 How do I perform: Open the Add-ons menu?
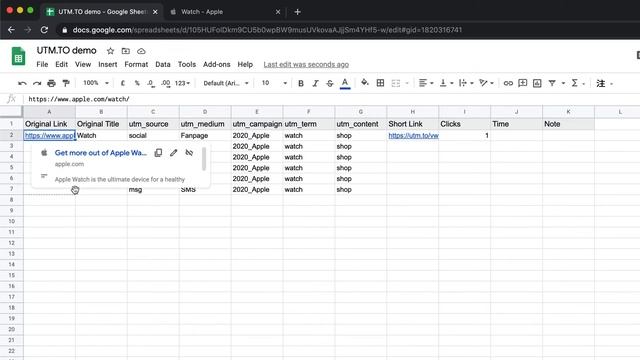217,64
